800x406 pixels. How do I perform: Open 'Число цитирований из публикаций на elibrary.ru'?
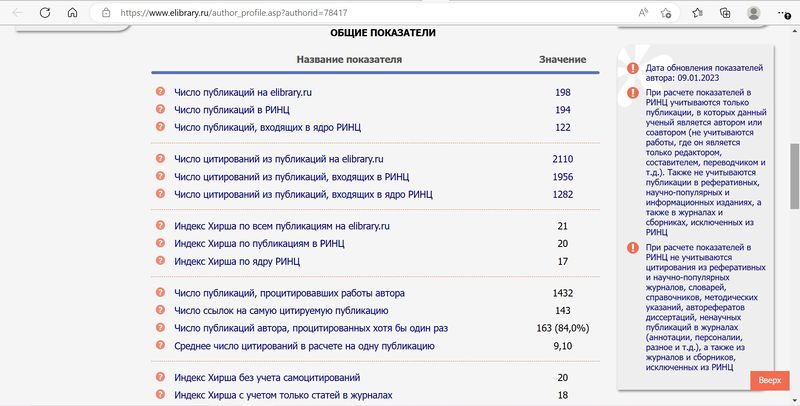[x=279, y=159]
